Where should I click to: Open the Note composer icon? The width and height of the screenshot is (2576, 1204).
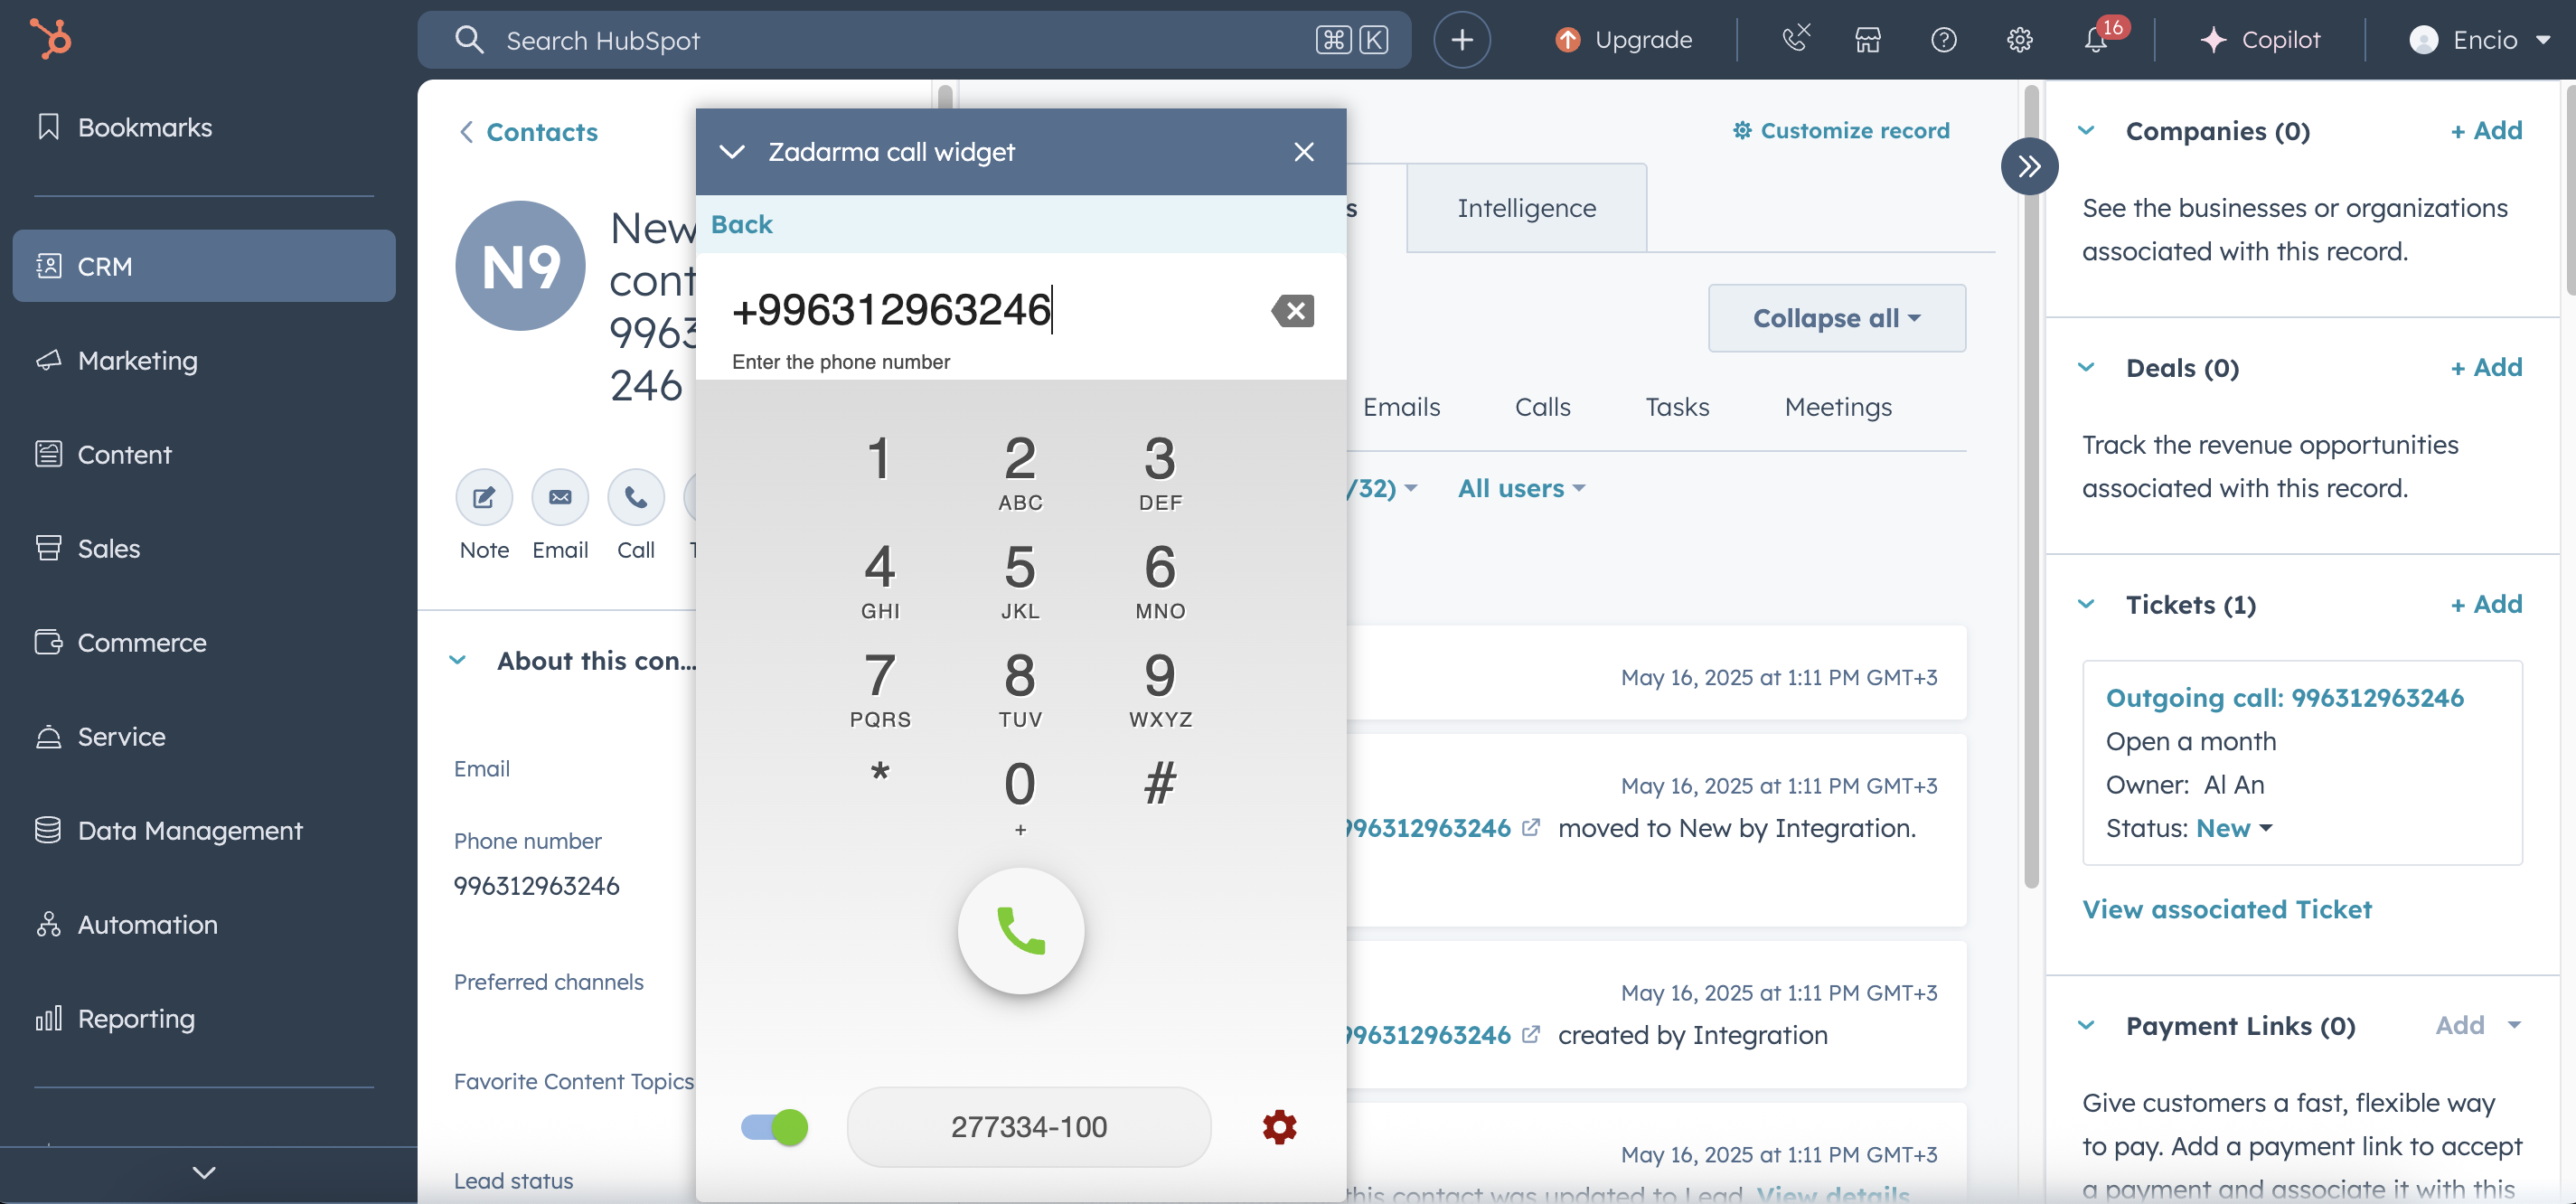[484, 497]
